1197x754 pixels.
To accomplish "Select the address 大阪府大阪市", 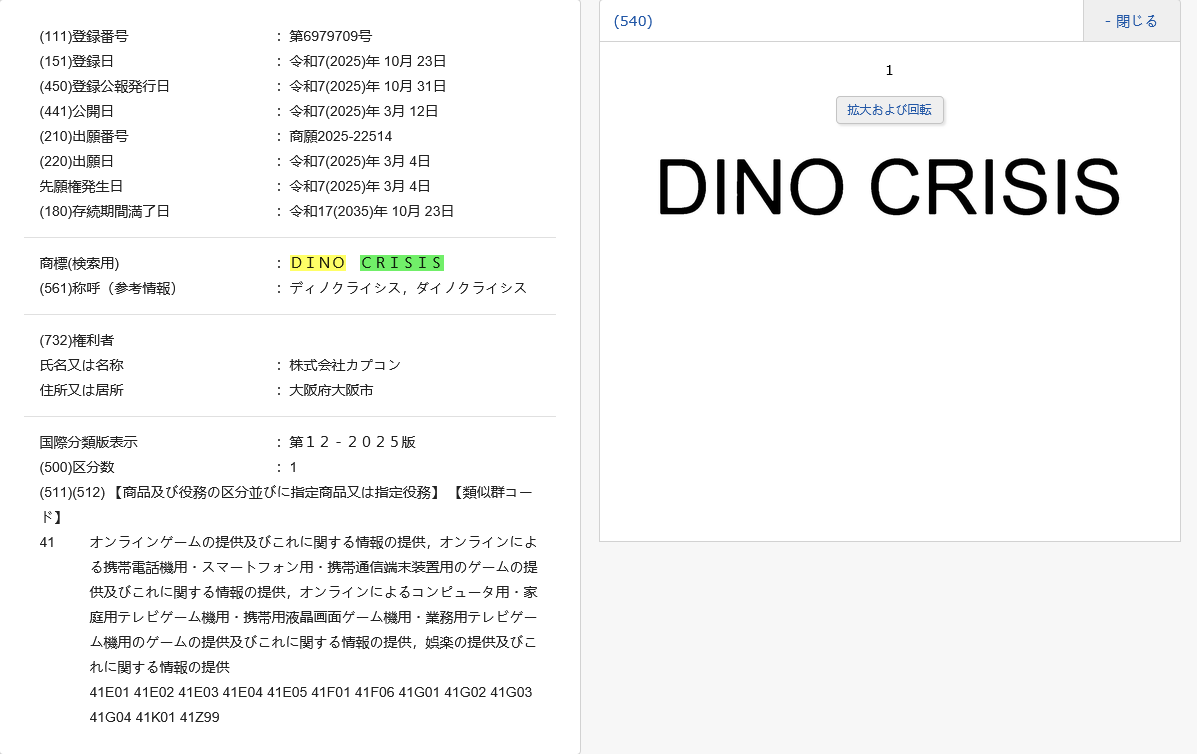I will (331, 391).
